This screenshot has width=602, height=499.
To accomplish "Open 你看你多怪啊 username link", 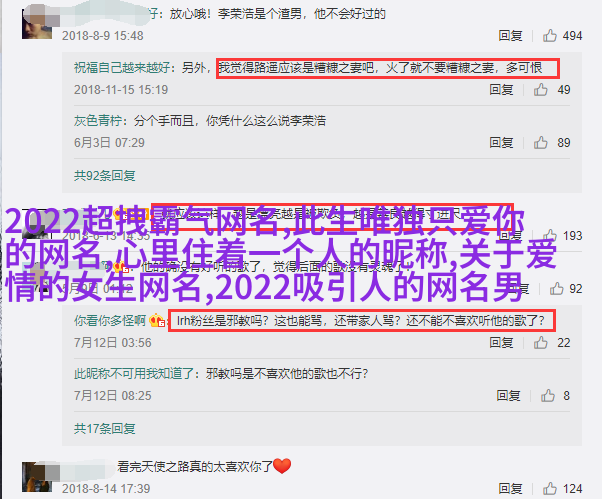I will click(x=110, y=320).
